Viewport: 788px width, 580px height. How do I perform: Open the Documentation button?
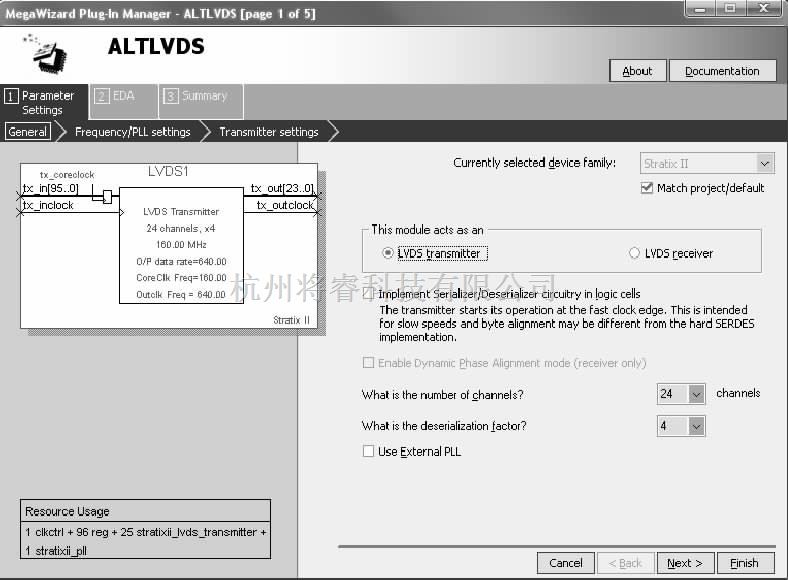[722, 71]
